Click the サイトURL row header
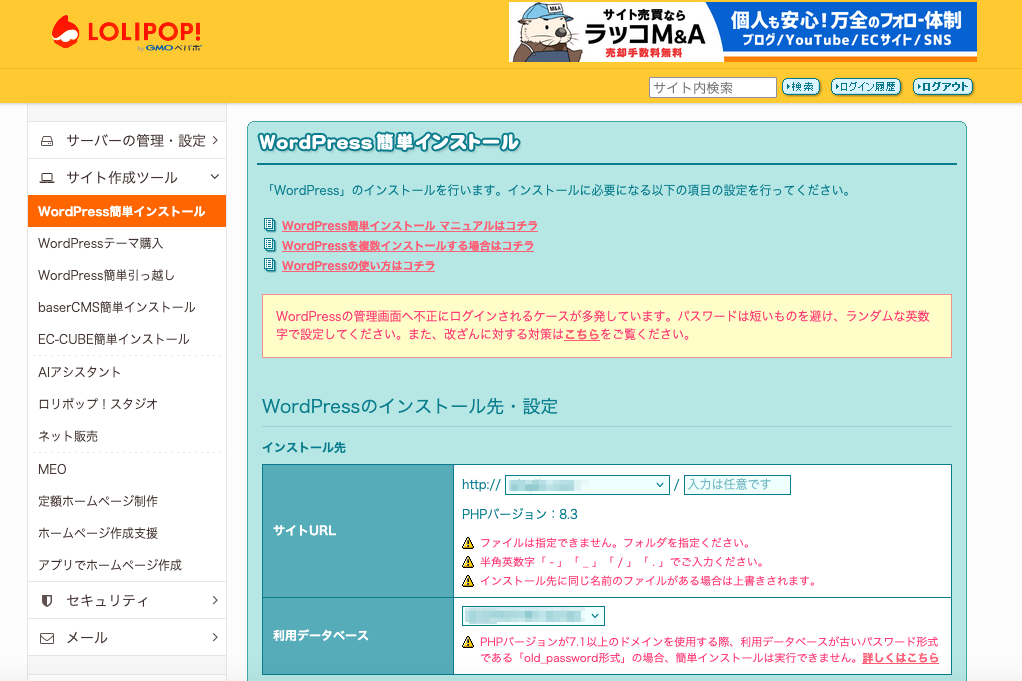Screen dimensions: 1022x681 358,530
